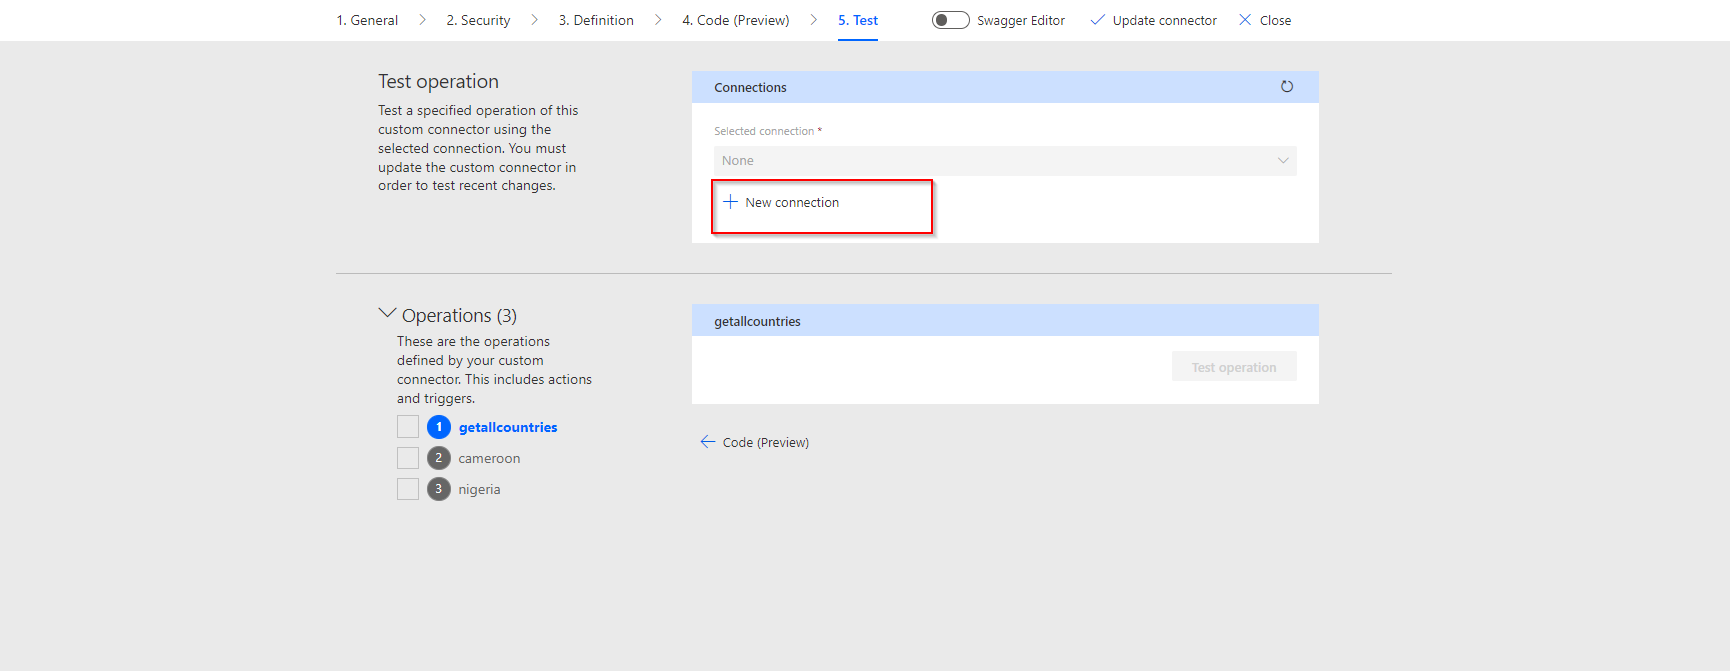Click the back arrow beside Code (Preview)

(x=707, y=442)
